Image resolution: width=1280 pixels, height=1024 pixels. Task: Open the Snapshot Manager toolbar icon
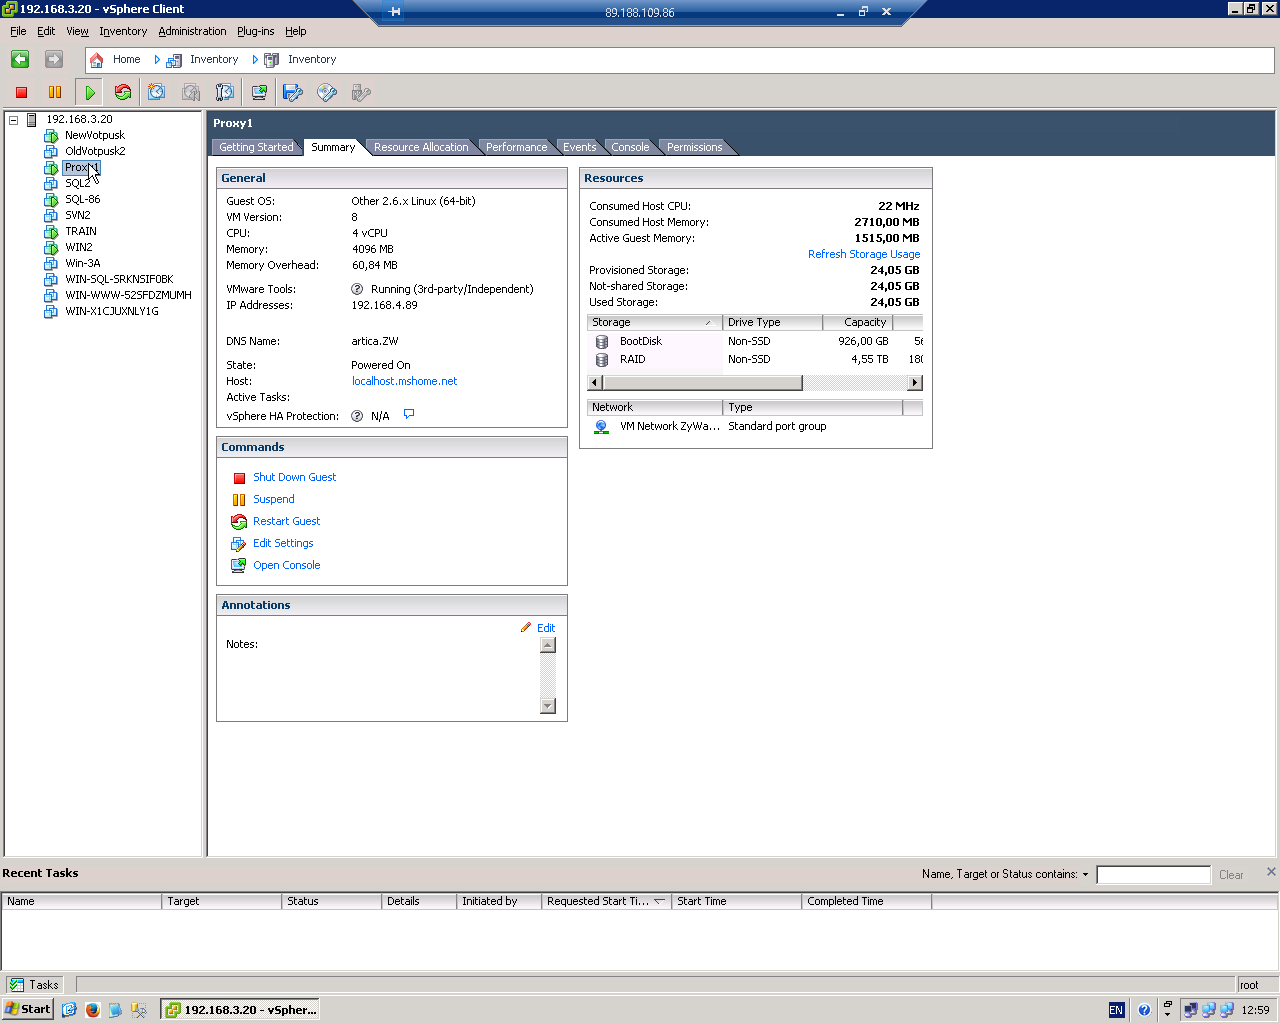pyautogui.click(x=225, y=93)
